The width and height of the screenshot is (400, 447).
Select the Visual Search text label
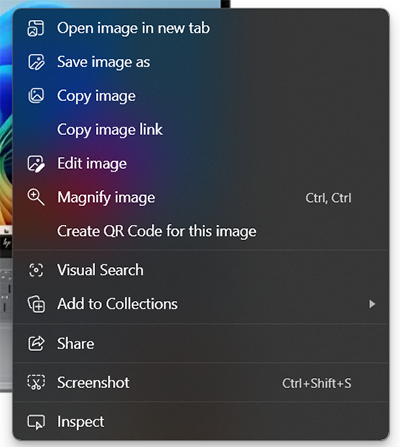coord(100,270)
